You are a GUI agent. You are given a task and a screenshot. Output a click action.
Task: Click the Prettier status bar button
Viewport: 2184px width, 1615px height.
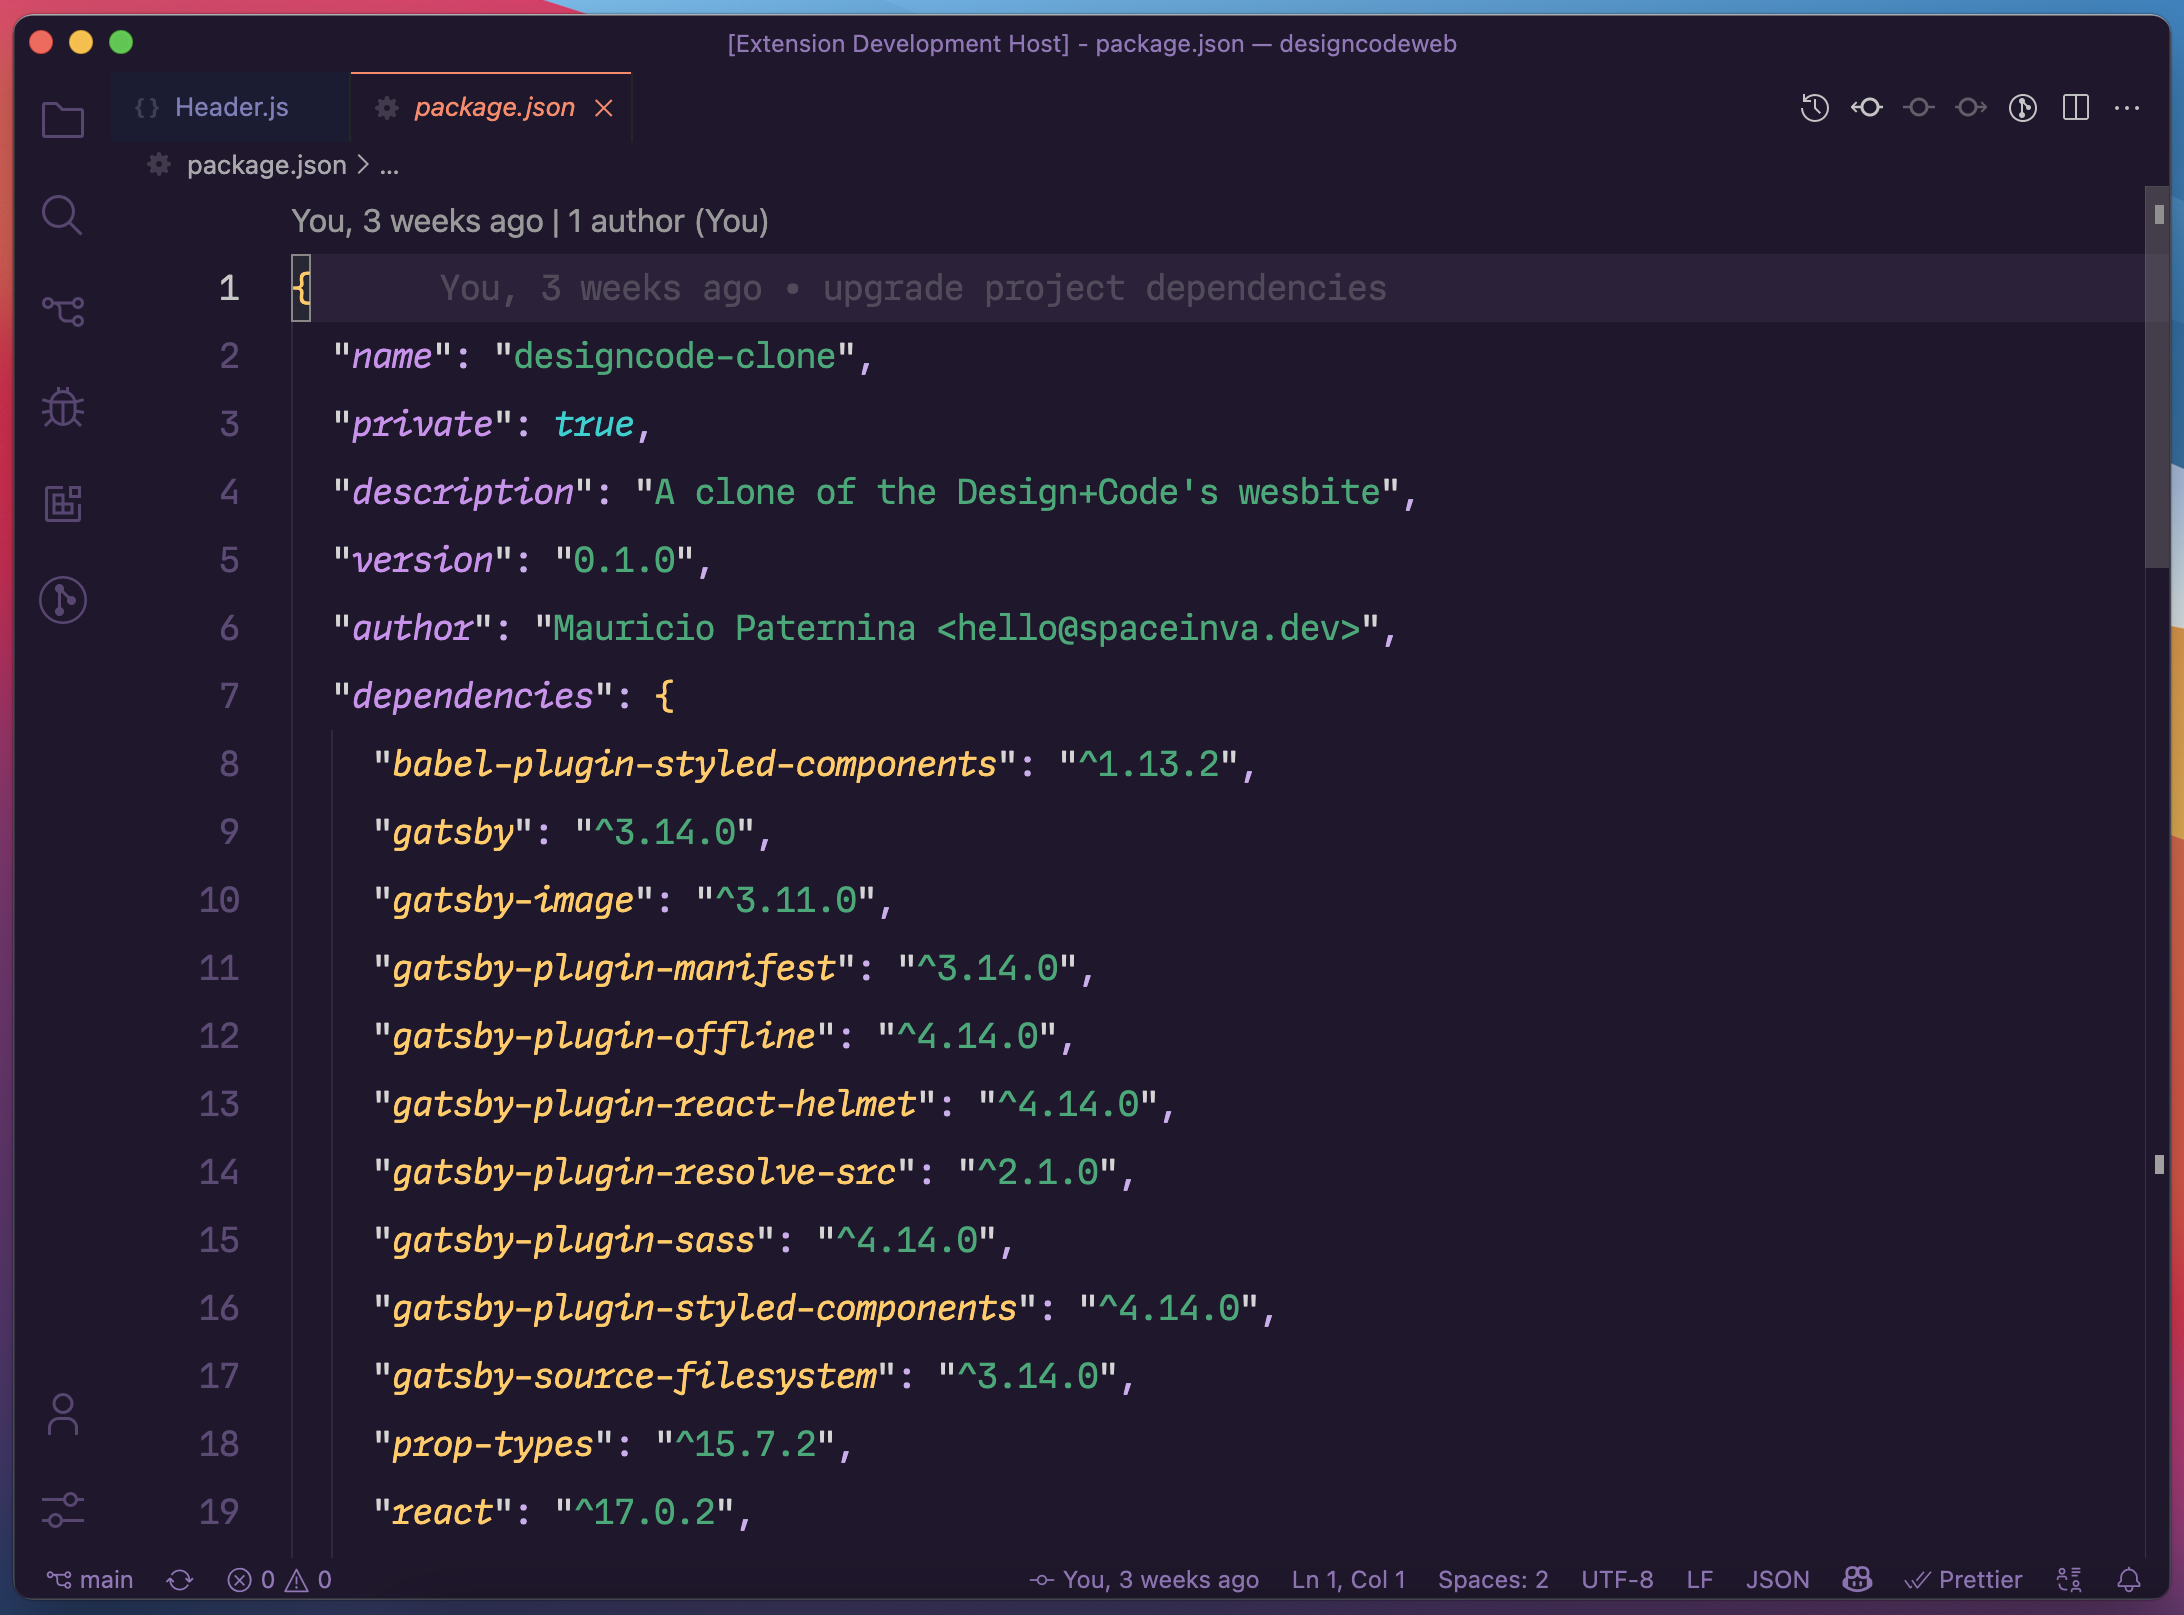pyautogui.click(x=1964, y=1579)
